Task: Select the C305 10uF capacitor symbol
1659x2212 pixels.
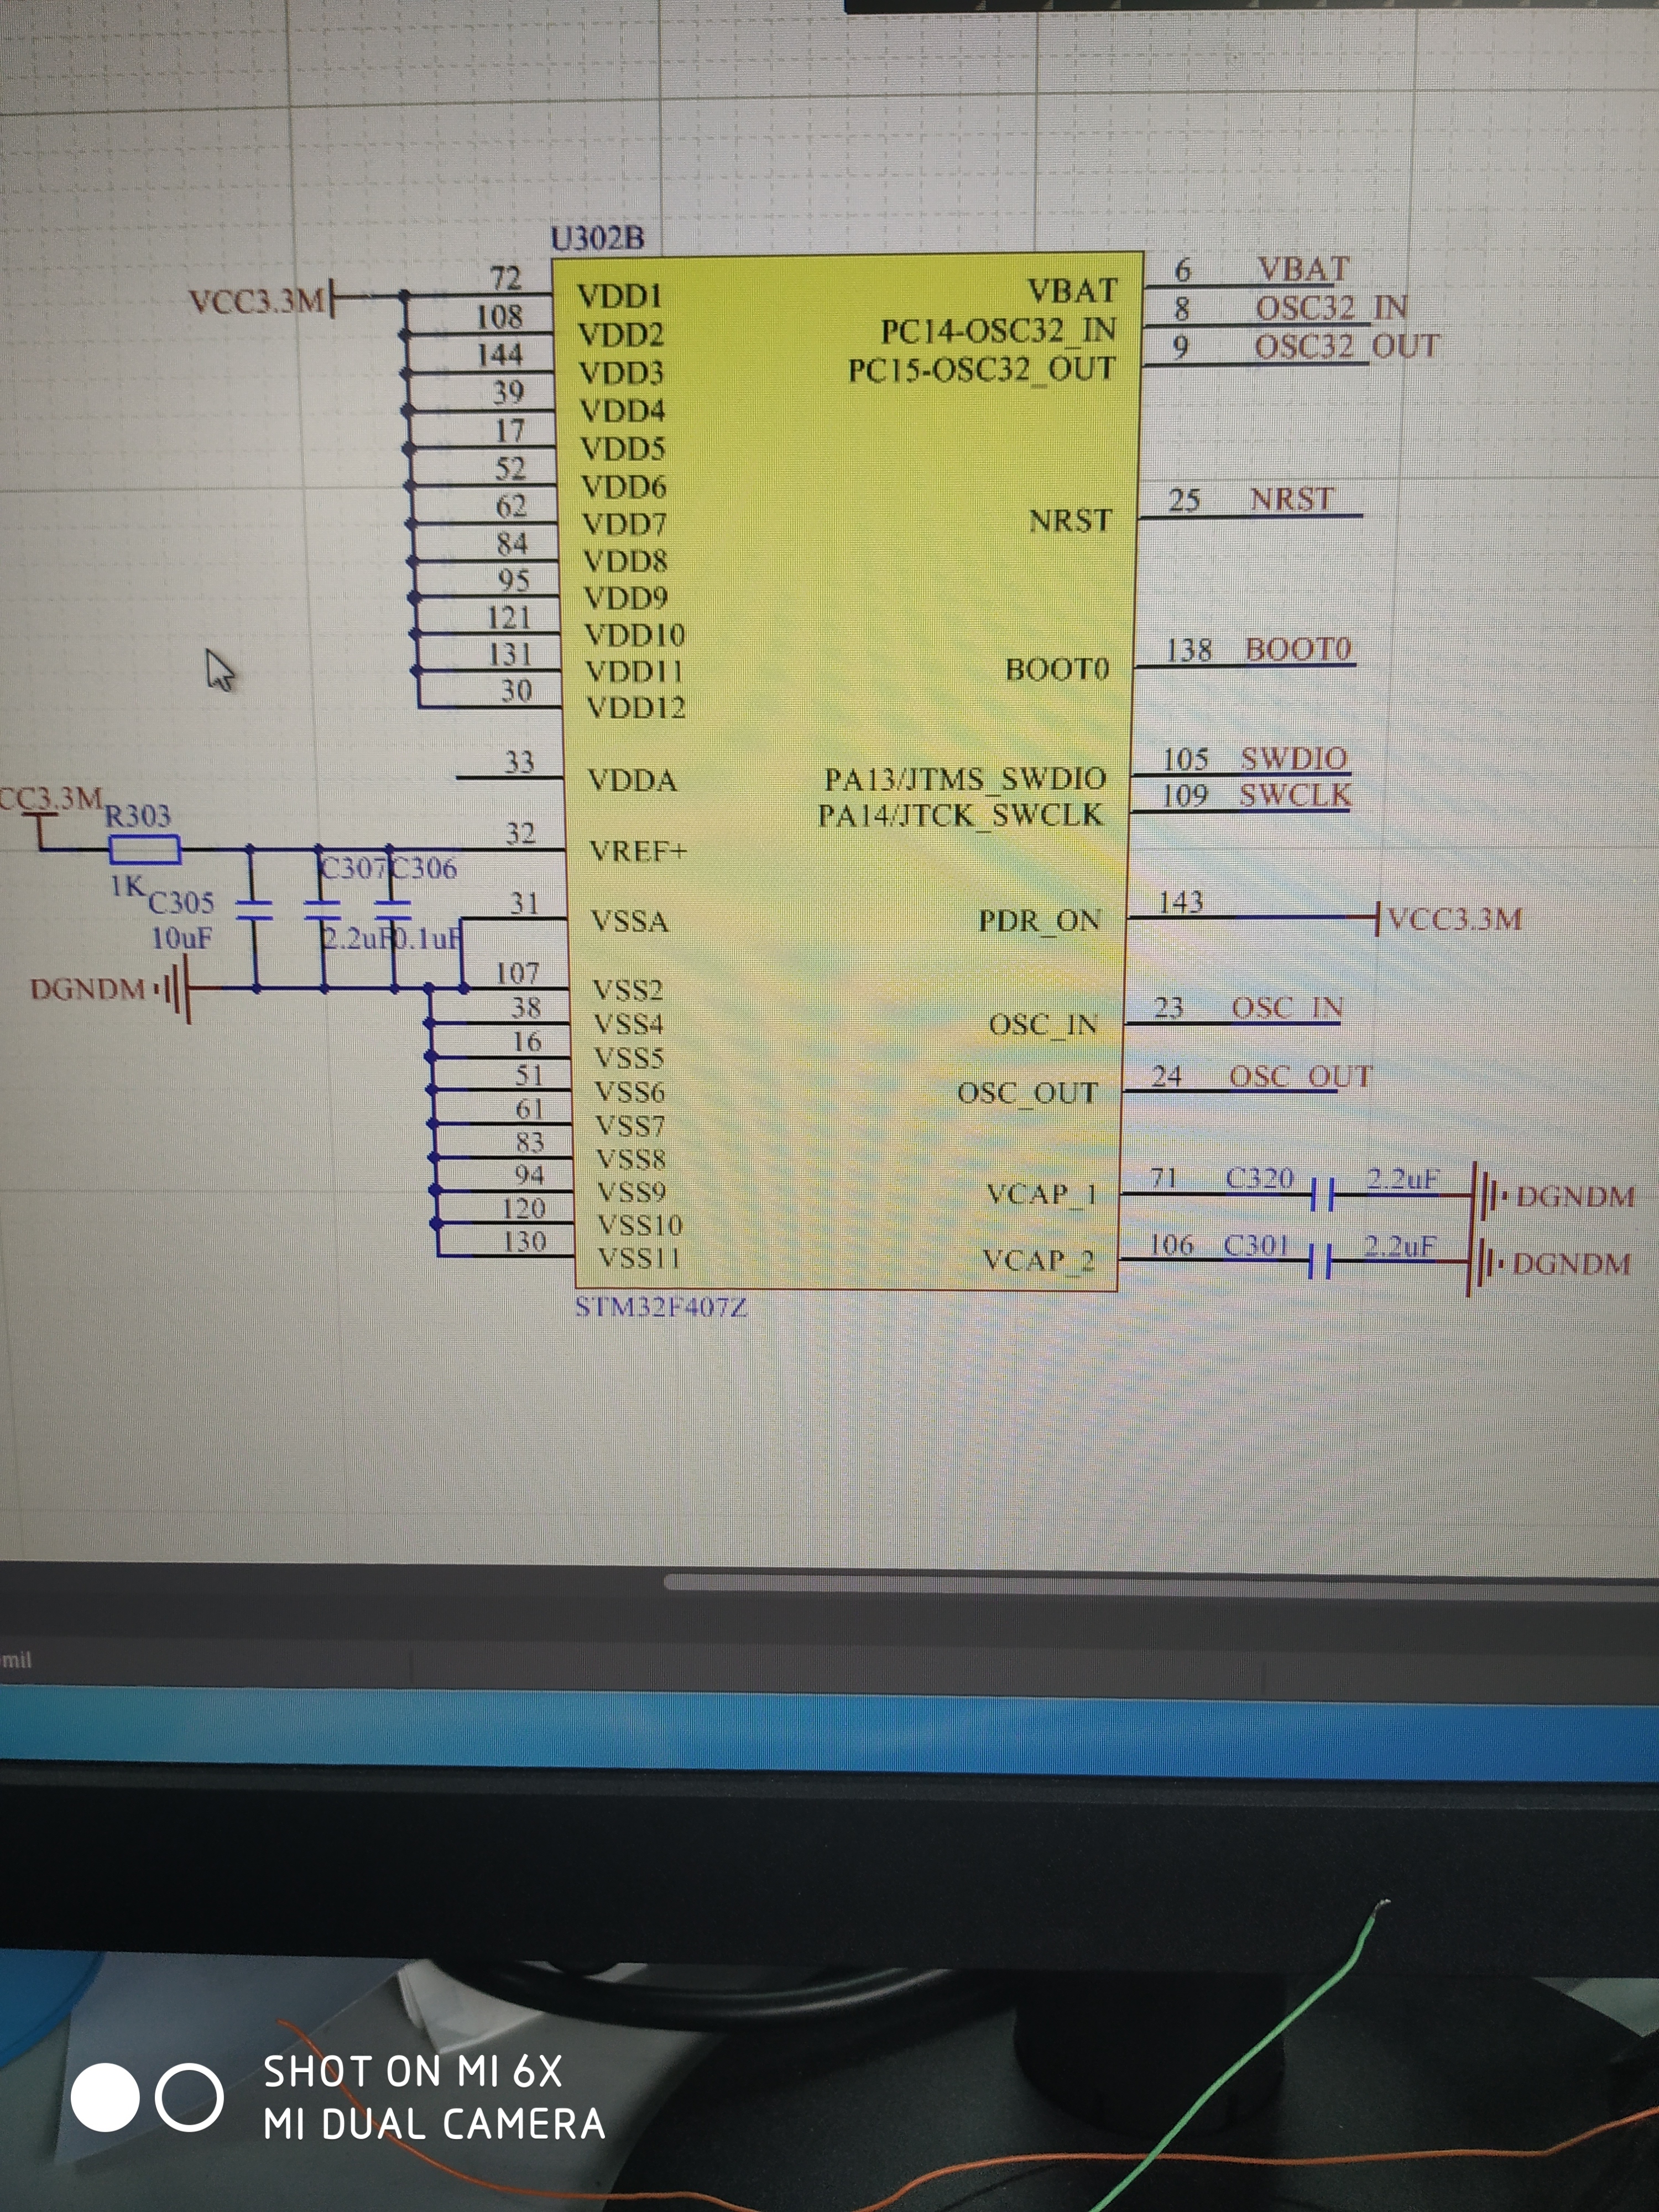Action: [254, 910]
